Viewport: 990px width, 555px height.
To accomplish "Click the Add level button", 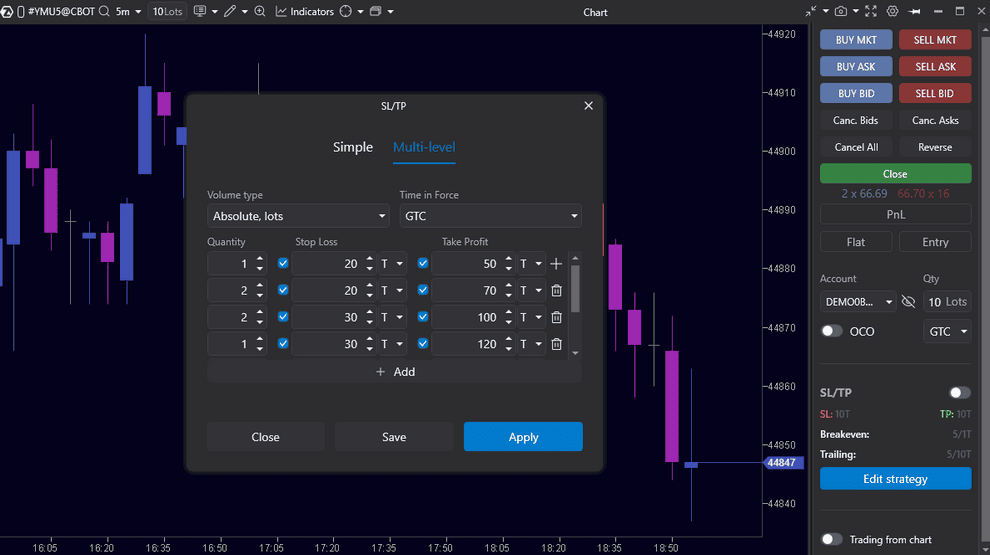I will pos(395,372).
